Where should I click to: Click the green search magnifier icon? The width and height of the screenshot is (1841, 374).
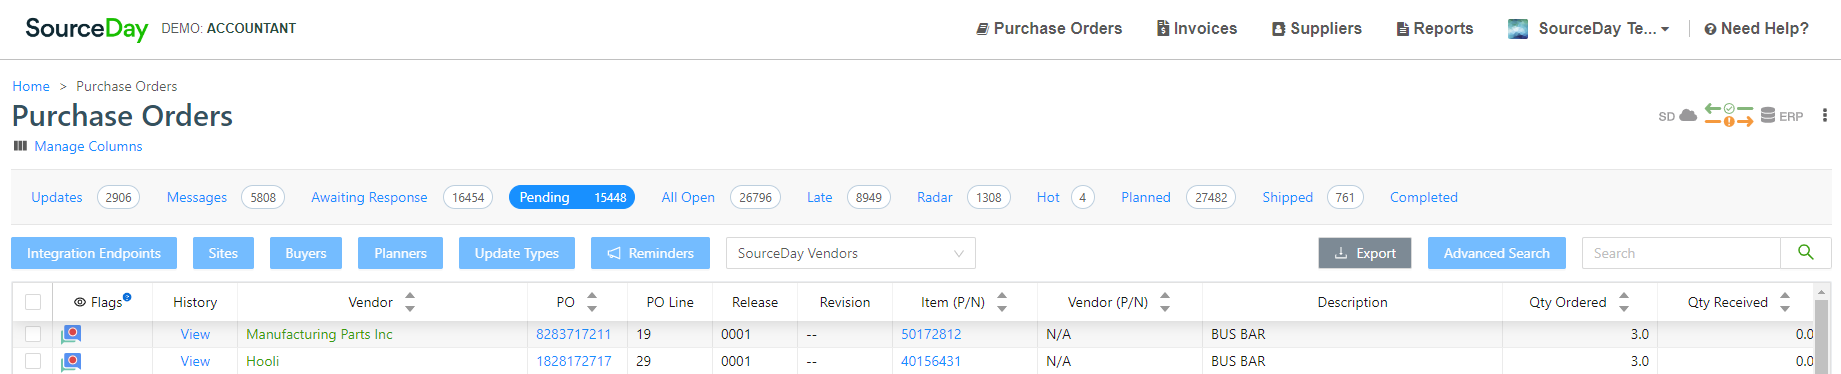pyautogui.click(x=1806, y=253)
